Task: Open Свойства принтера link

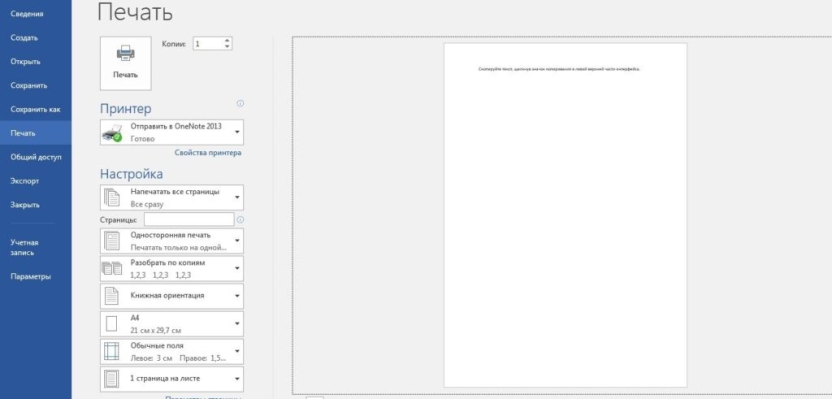Action: [x=208, y=153]
